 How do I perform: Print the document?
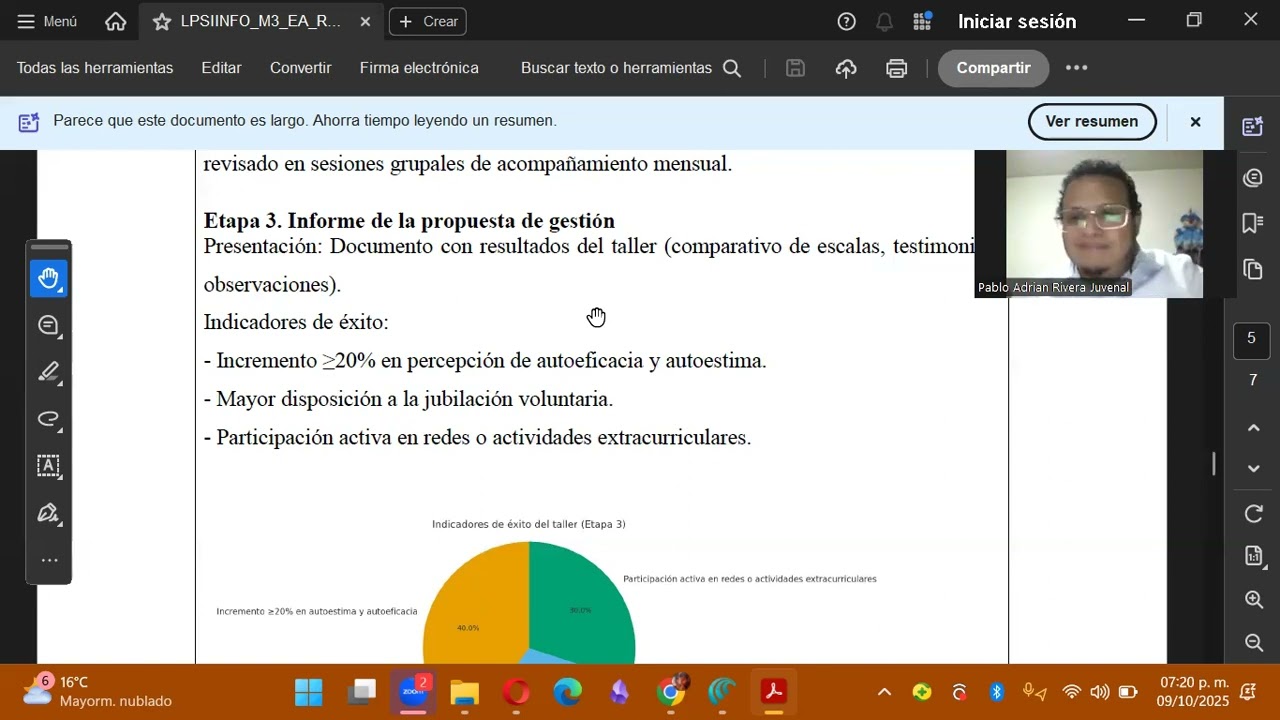896,68
